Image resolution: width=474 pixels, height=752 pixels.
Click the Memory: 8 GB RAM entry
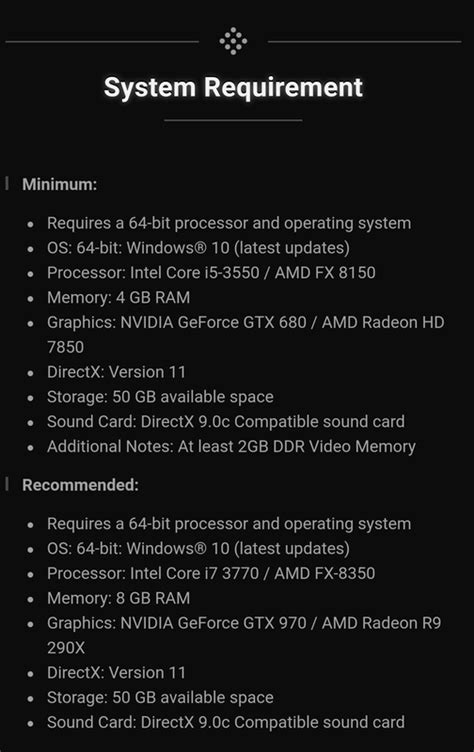[118, 598]
